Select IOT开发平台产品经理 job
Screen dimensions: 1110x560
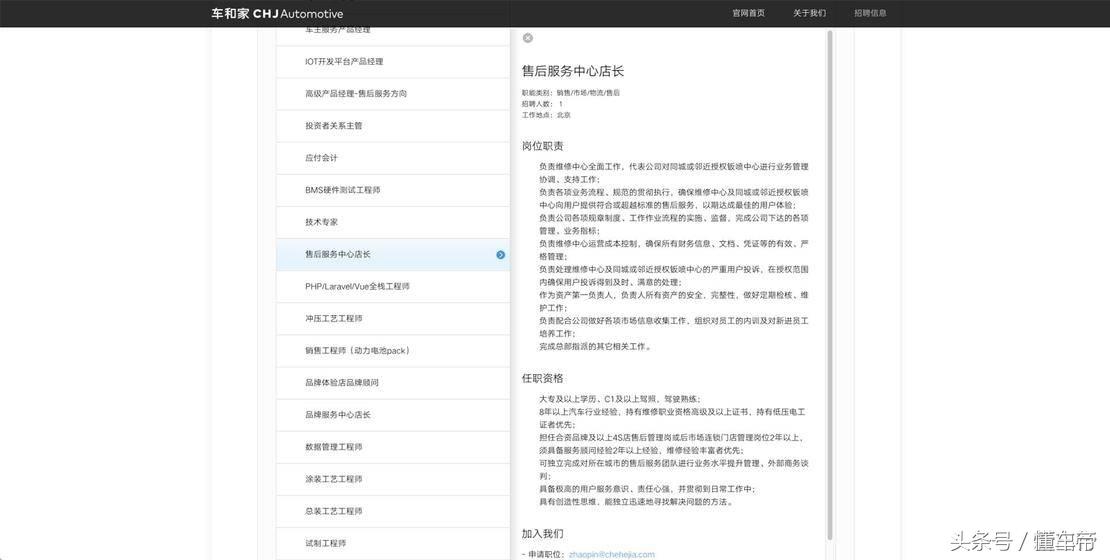coord(393,62)
